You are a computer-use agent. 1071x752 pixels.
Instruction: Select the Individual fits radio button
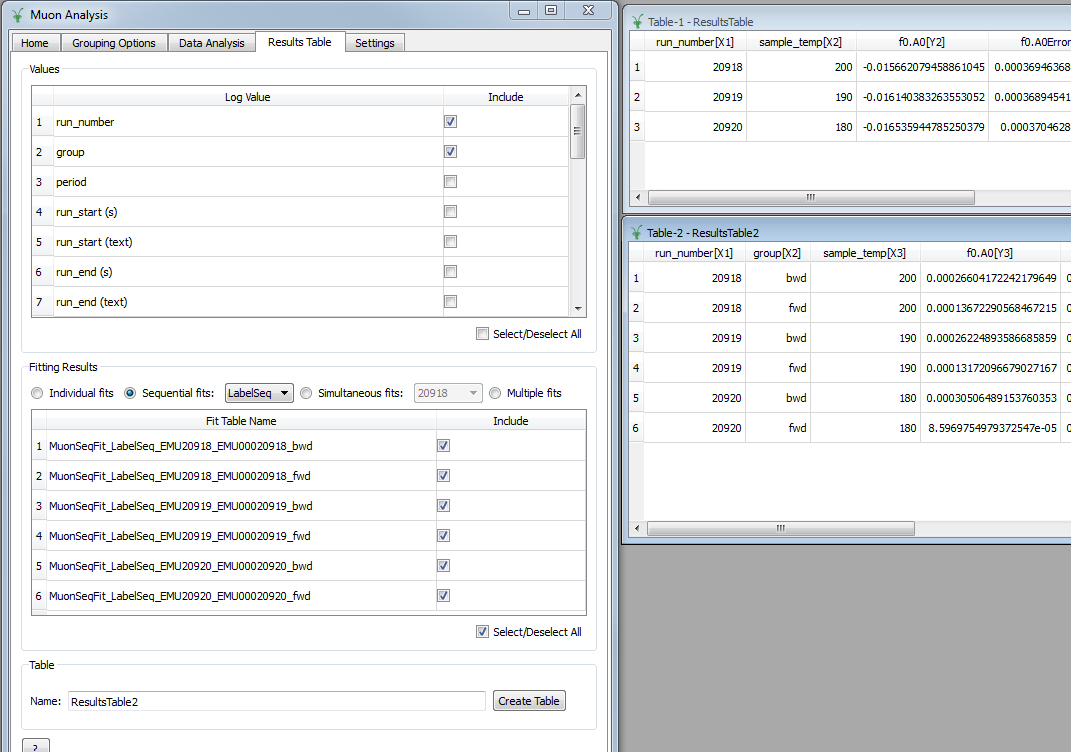tap(37, 392)
